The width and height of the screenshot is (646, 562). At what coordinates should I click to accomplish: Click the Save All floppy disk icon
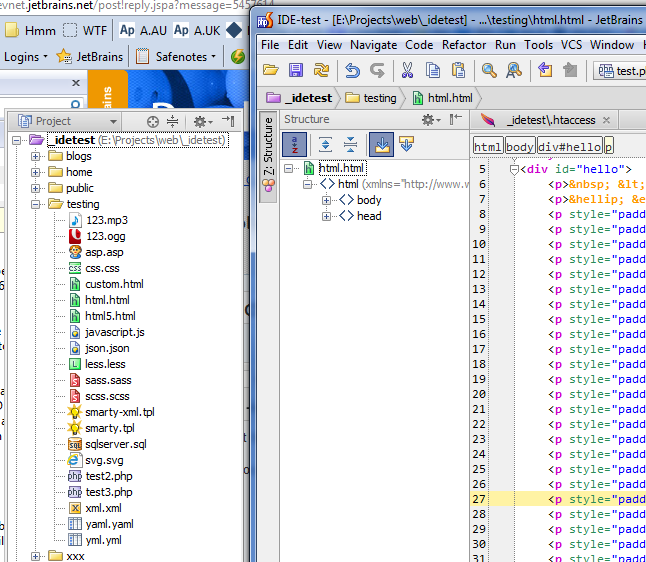point(296,70)
